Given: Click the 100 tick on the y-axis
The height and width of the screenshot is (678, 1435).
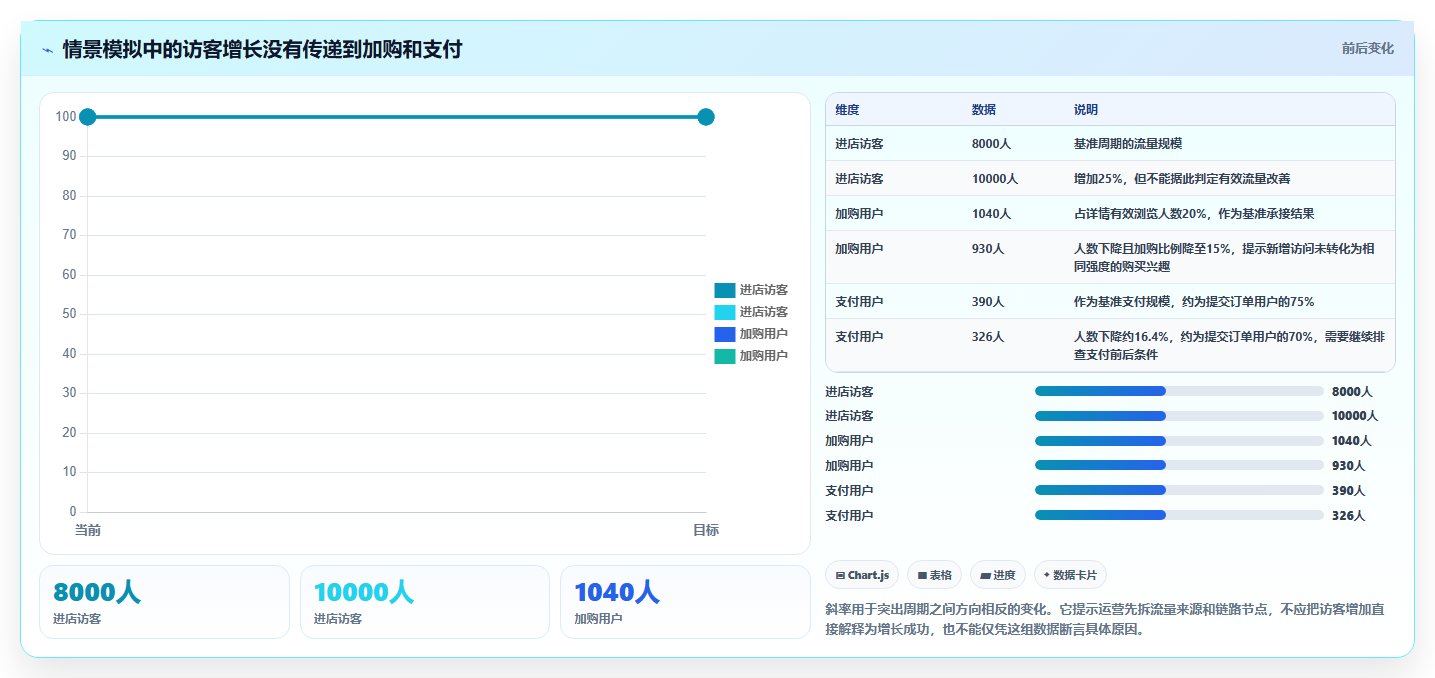Looking at the screenshot, I should coord(66,117).
